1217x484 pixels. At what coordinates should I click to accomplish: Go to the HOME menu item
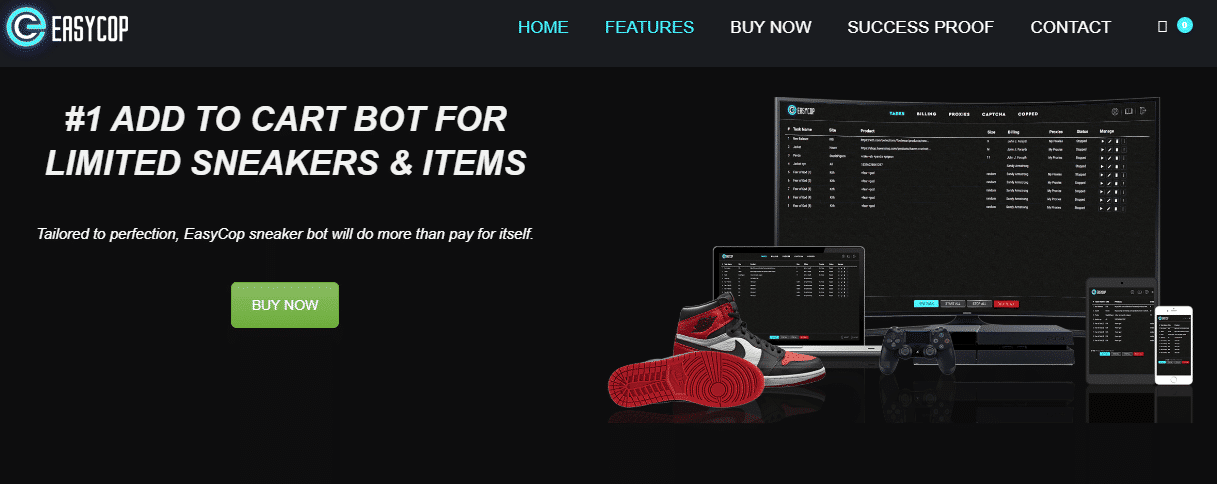543,27
